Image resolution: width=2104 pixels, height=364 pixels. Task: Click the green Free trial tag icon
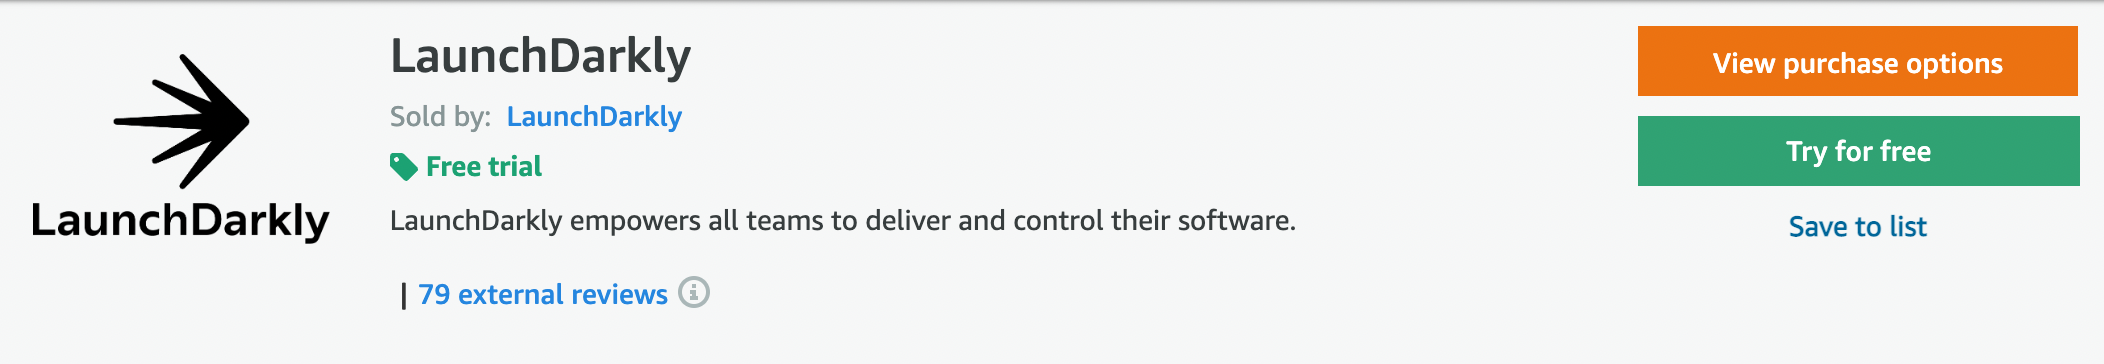404,167
